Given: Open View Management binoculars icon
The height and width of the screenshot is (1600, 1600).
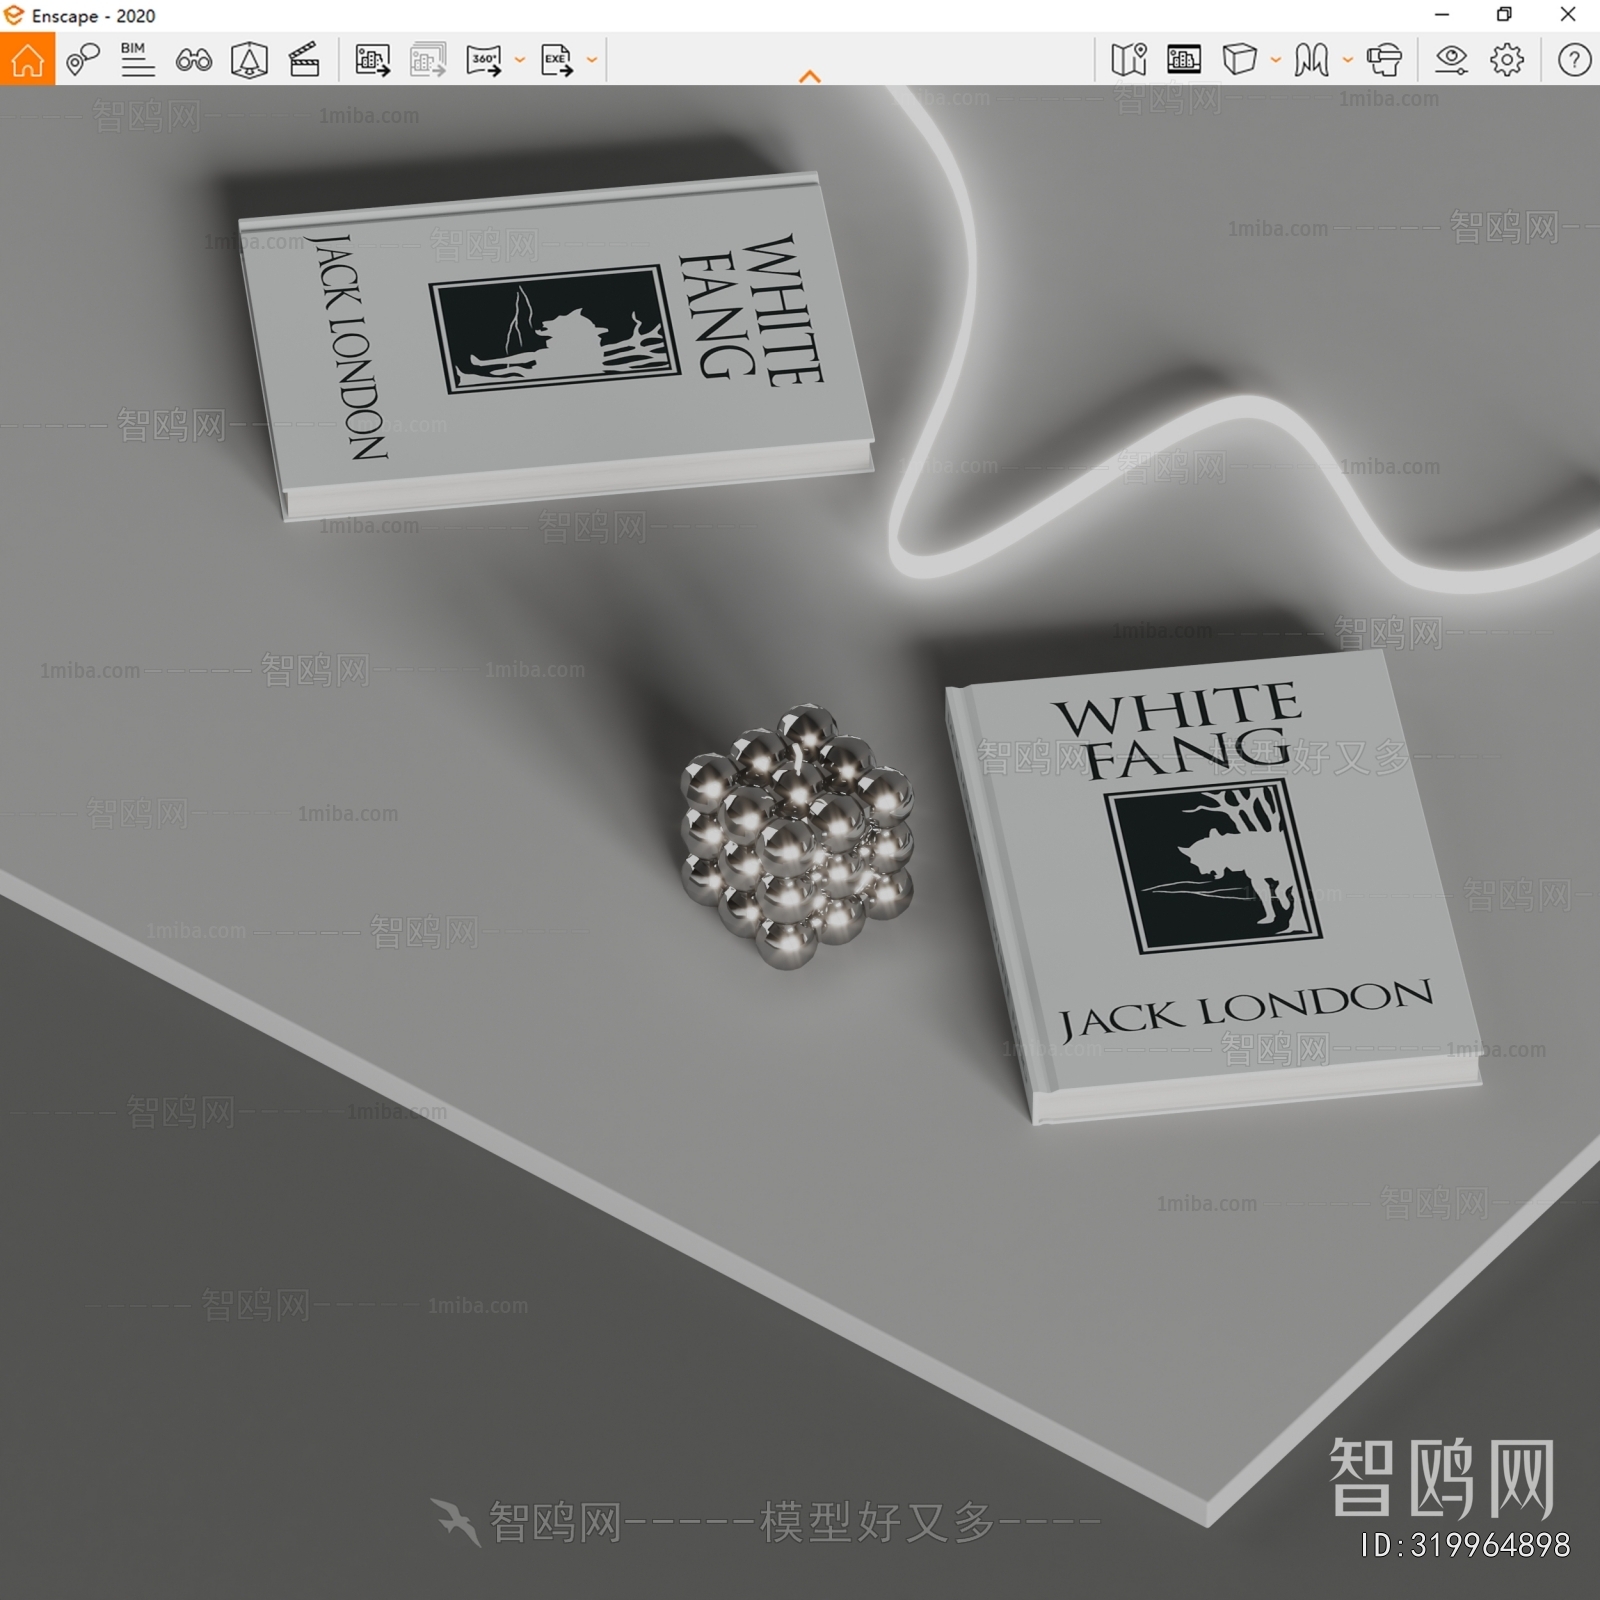Looking at the screenshot, I should tap(193, 60).
